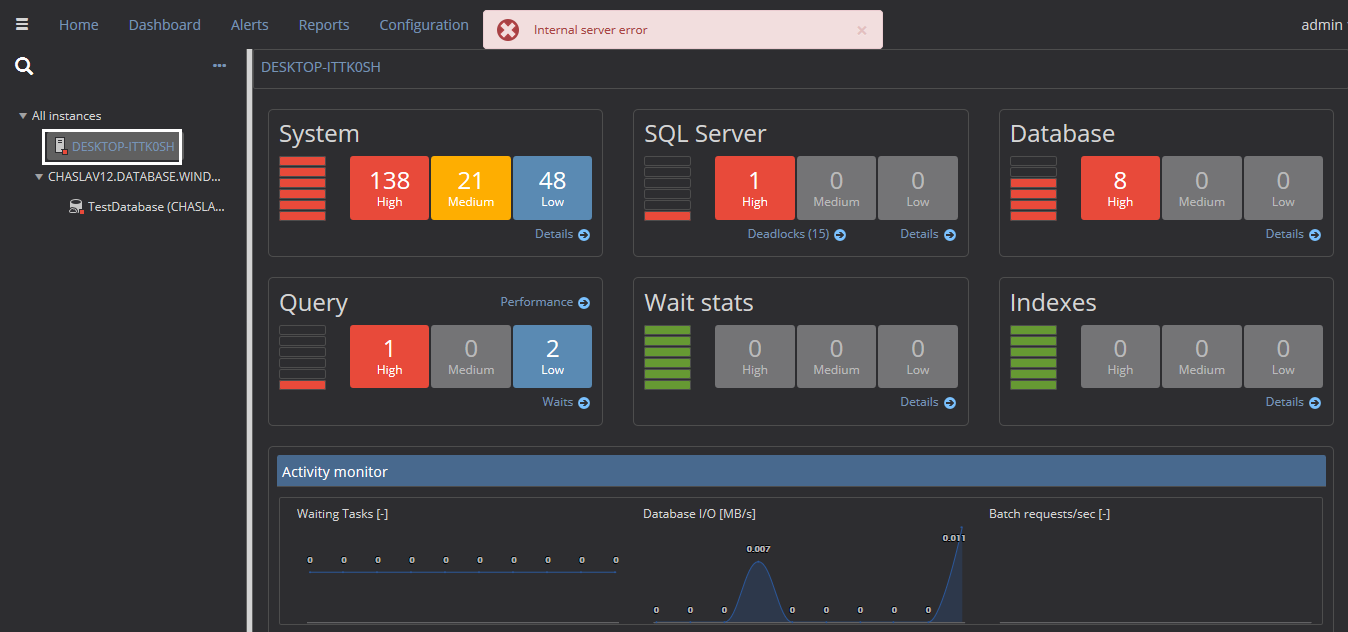
Task: Open the Alerts menu item
Action: click(x=249, y=25)
